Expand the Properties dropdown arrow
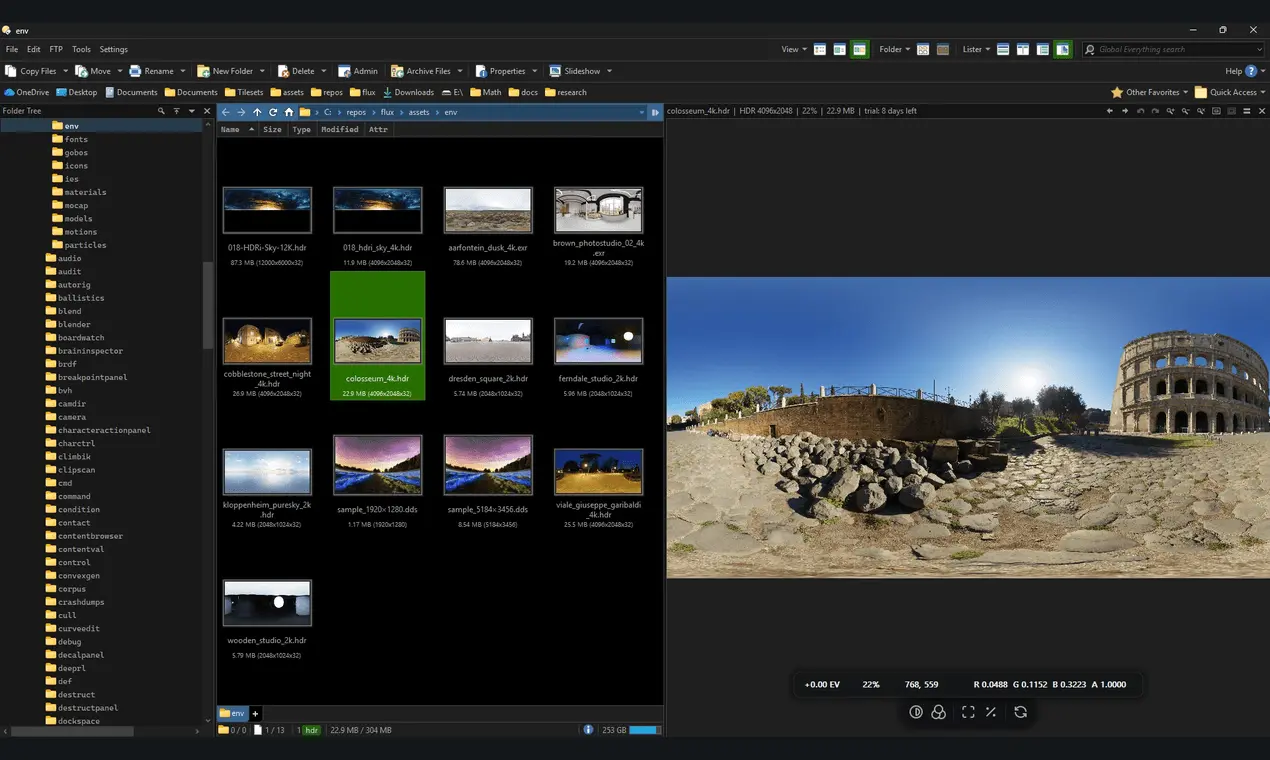This screenshot has width=1270, height=760. (534, 71)
